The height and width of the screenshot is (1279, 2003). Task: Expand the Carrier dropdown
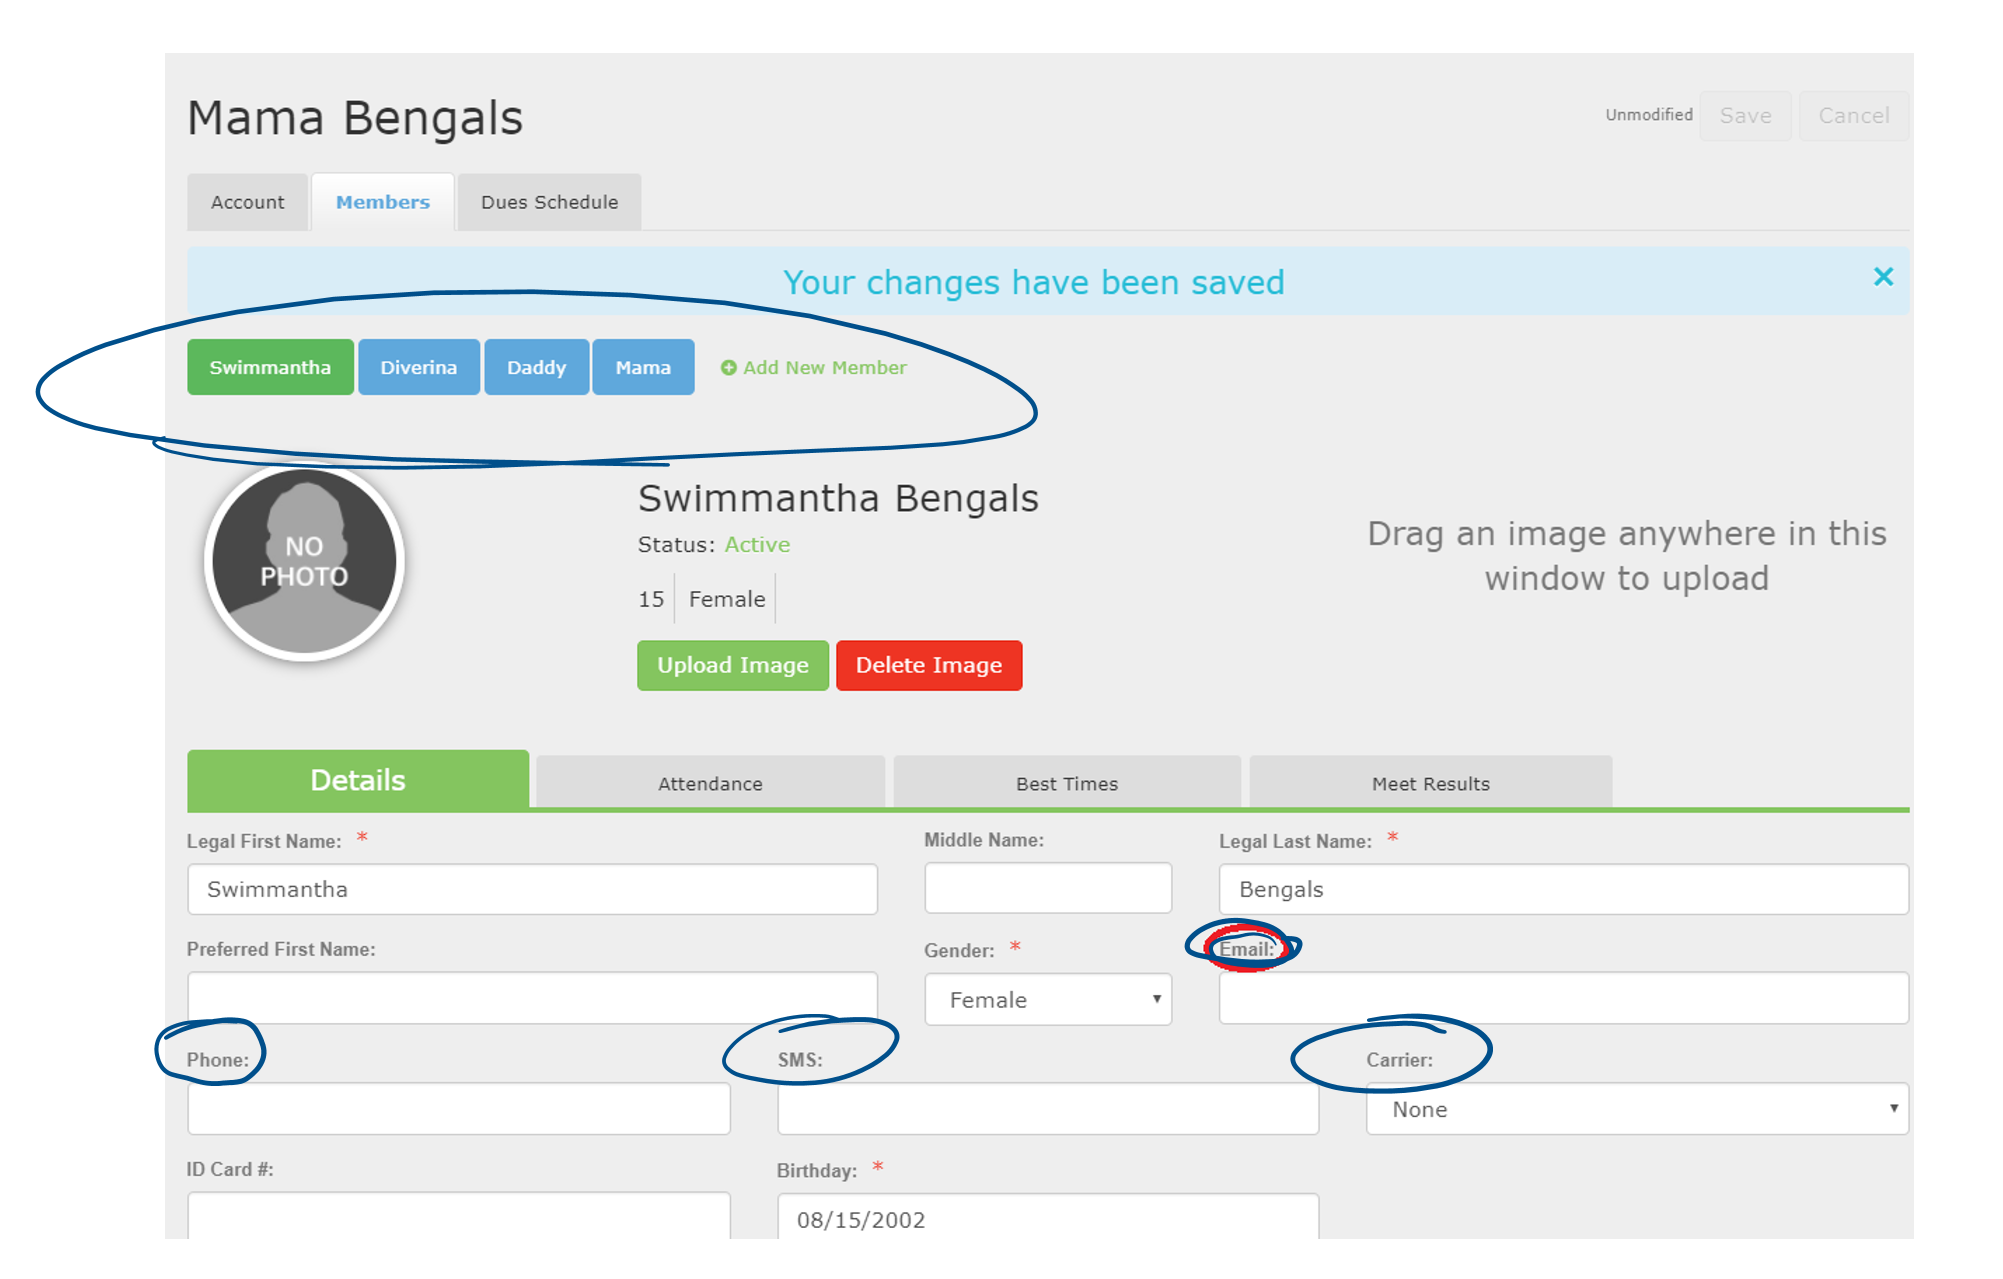1636,1109
